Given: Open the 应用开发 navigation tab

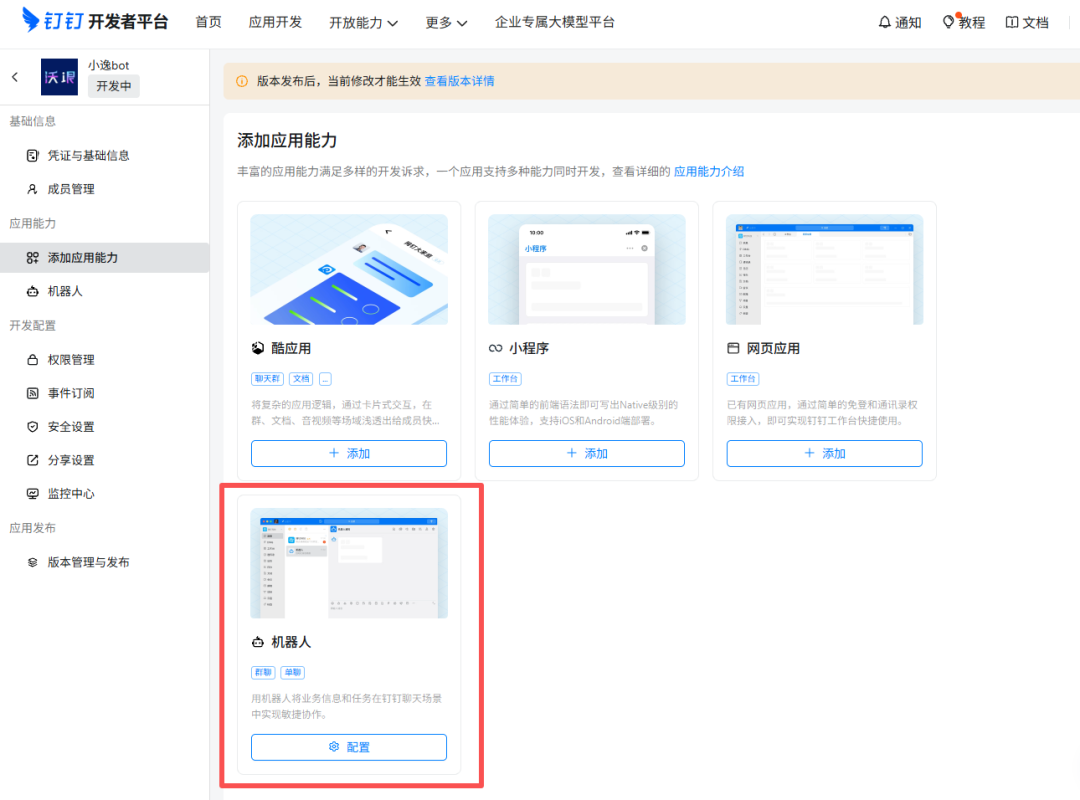Looking at the screenshot, I should click(x=275, y=22).
